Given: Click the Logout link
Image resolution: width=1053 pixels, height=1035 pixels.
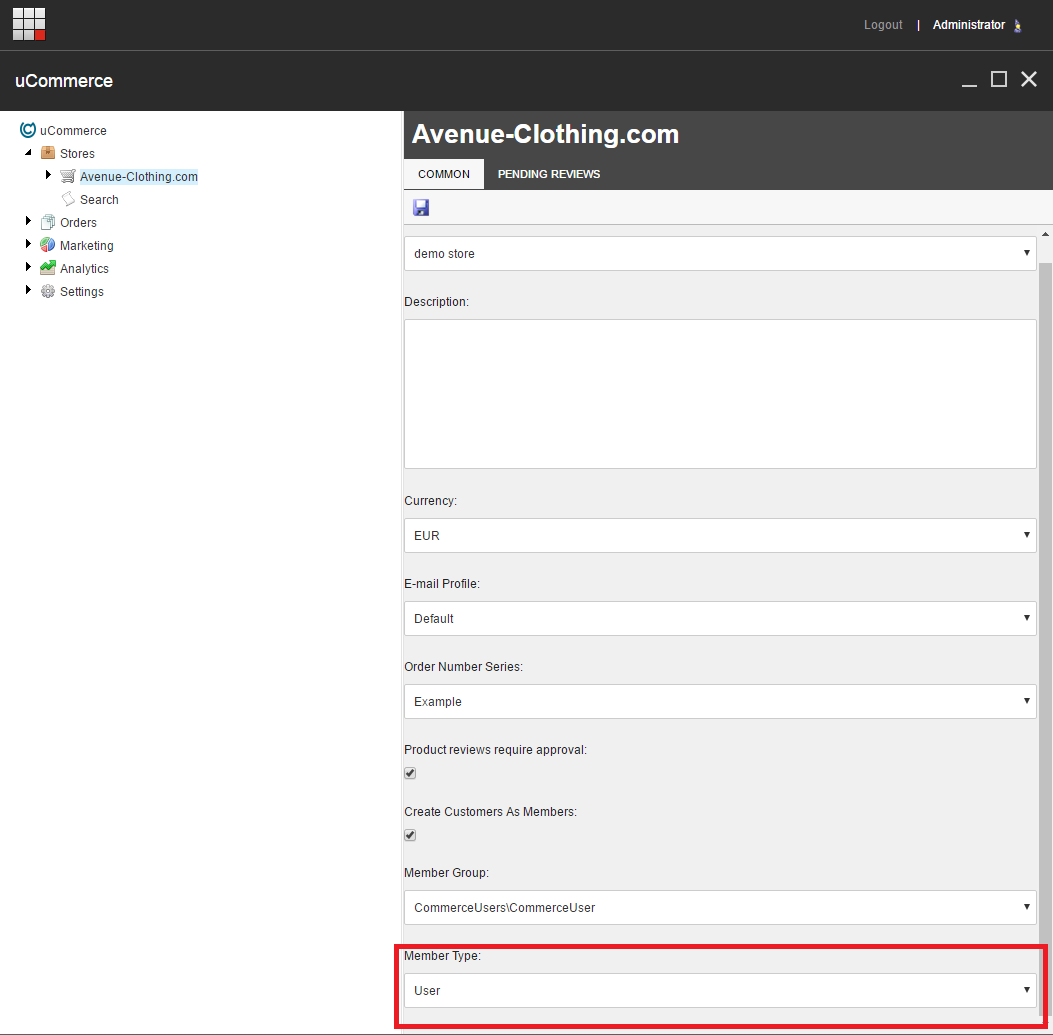Looking at the screenshot, I should 883,25.
